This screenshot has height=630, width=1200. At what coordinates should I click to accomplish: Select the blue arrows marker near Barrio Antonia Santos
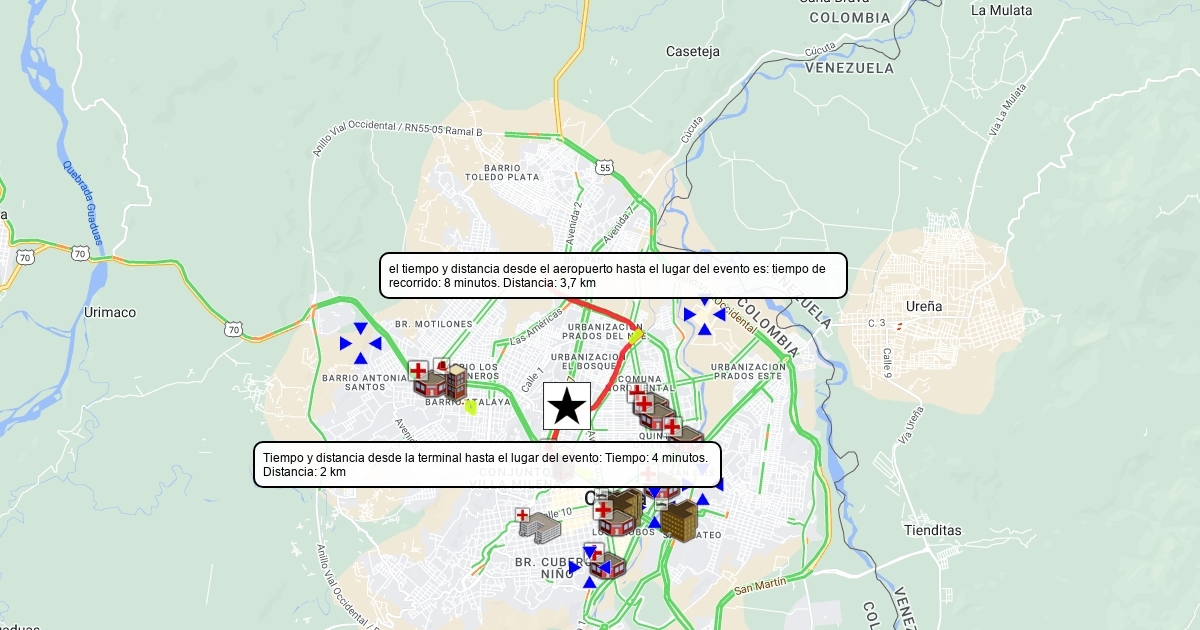[360, 343]
